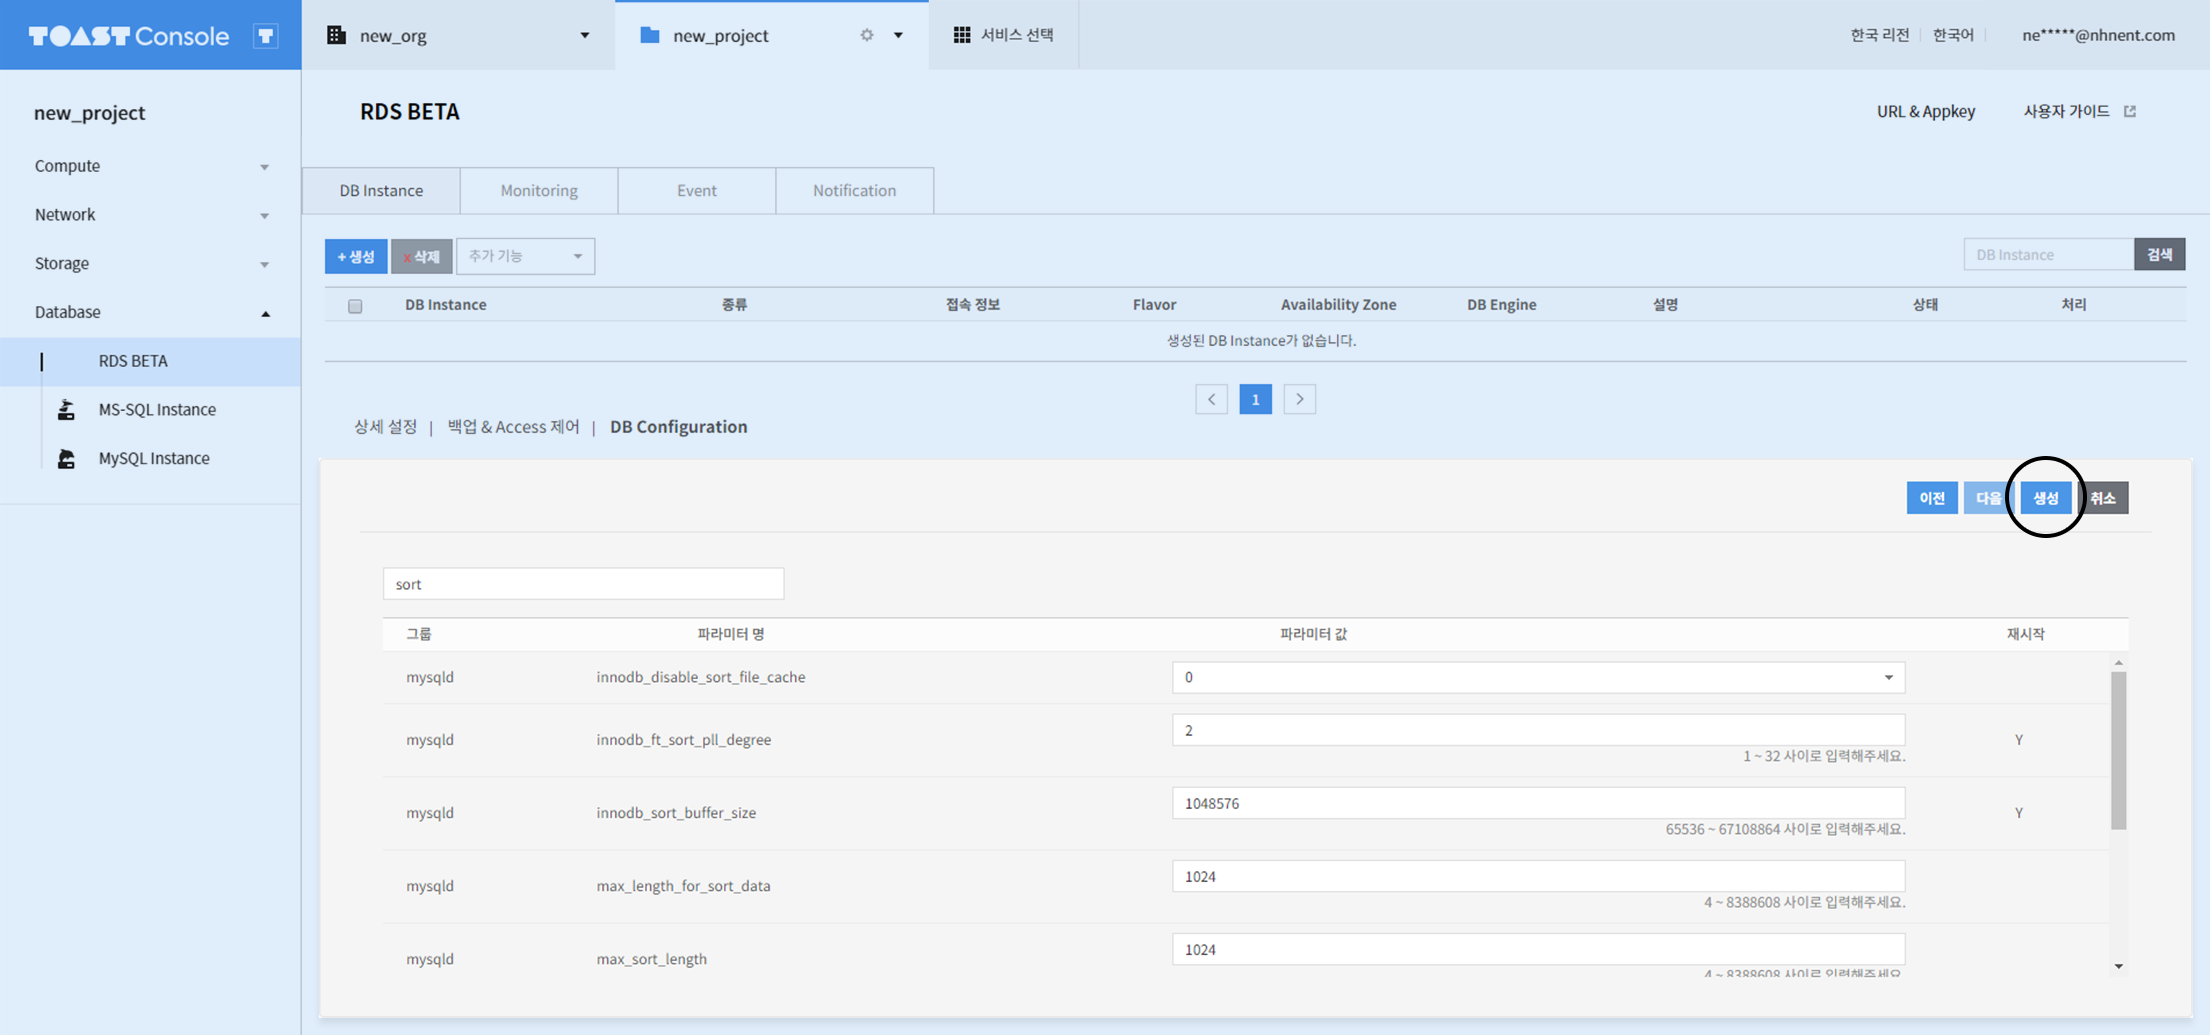Screen dimensions: 2210x1035
Task: Switch to the Notification tab
Action: [x=855, y=190]
